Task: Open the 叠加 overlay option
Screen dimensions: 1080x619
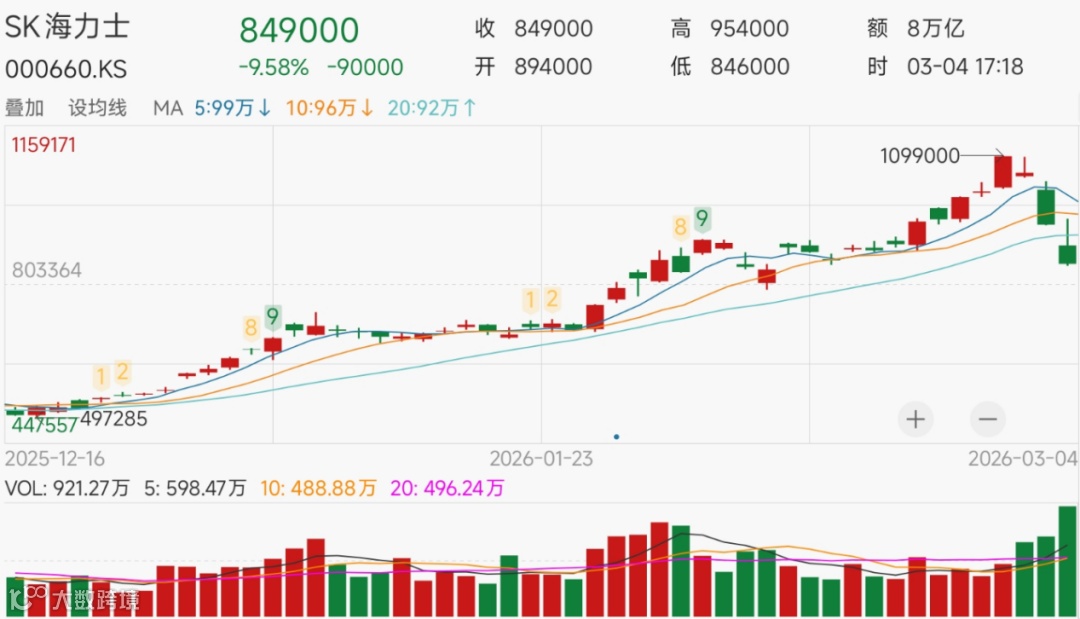Action: pos(25,108)
